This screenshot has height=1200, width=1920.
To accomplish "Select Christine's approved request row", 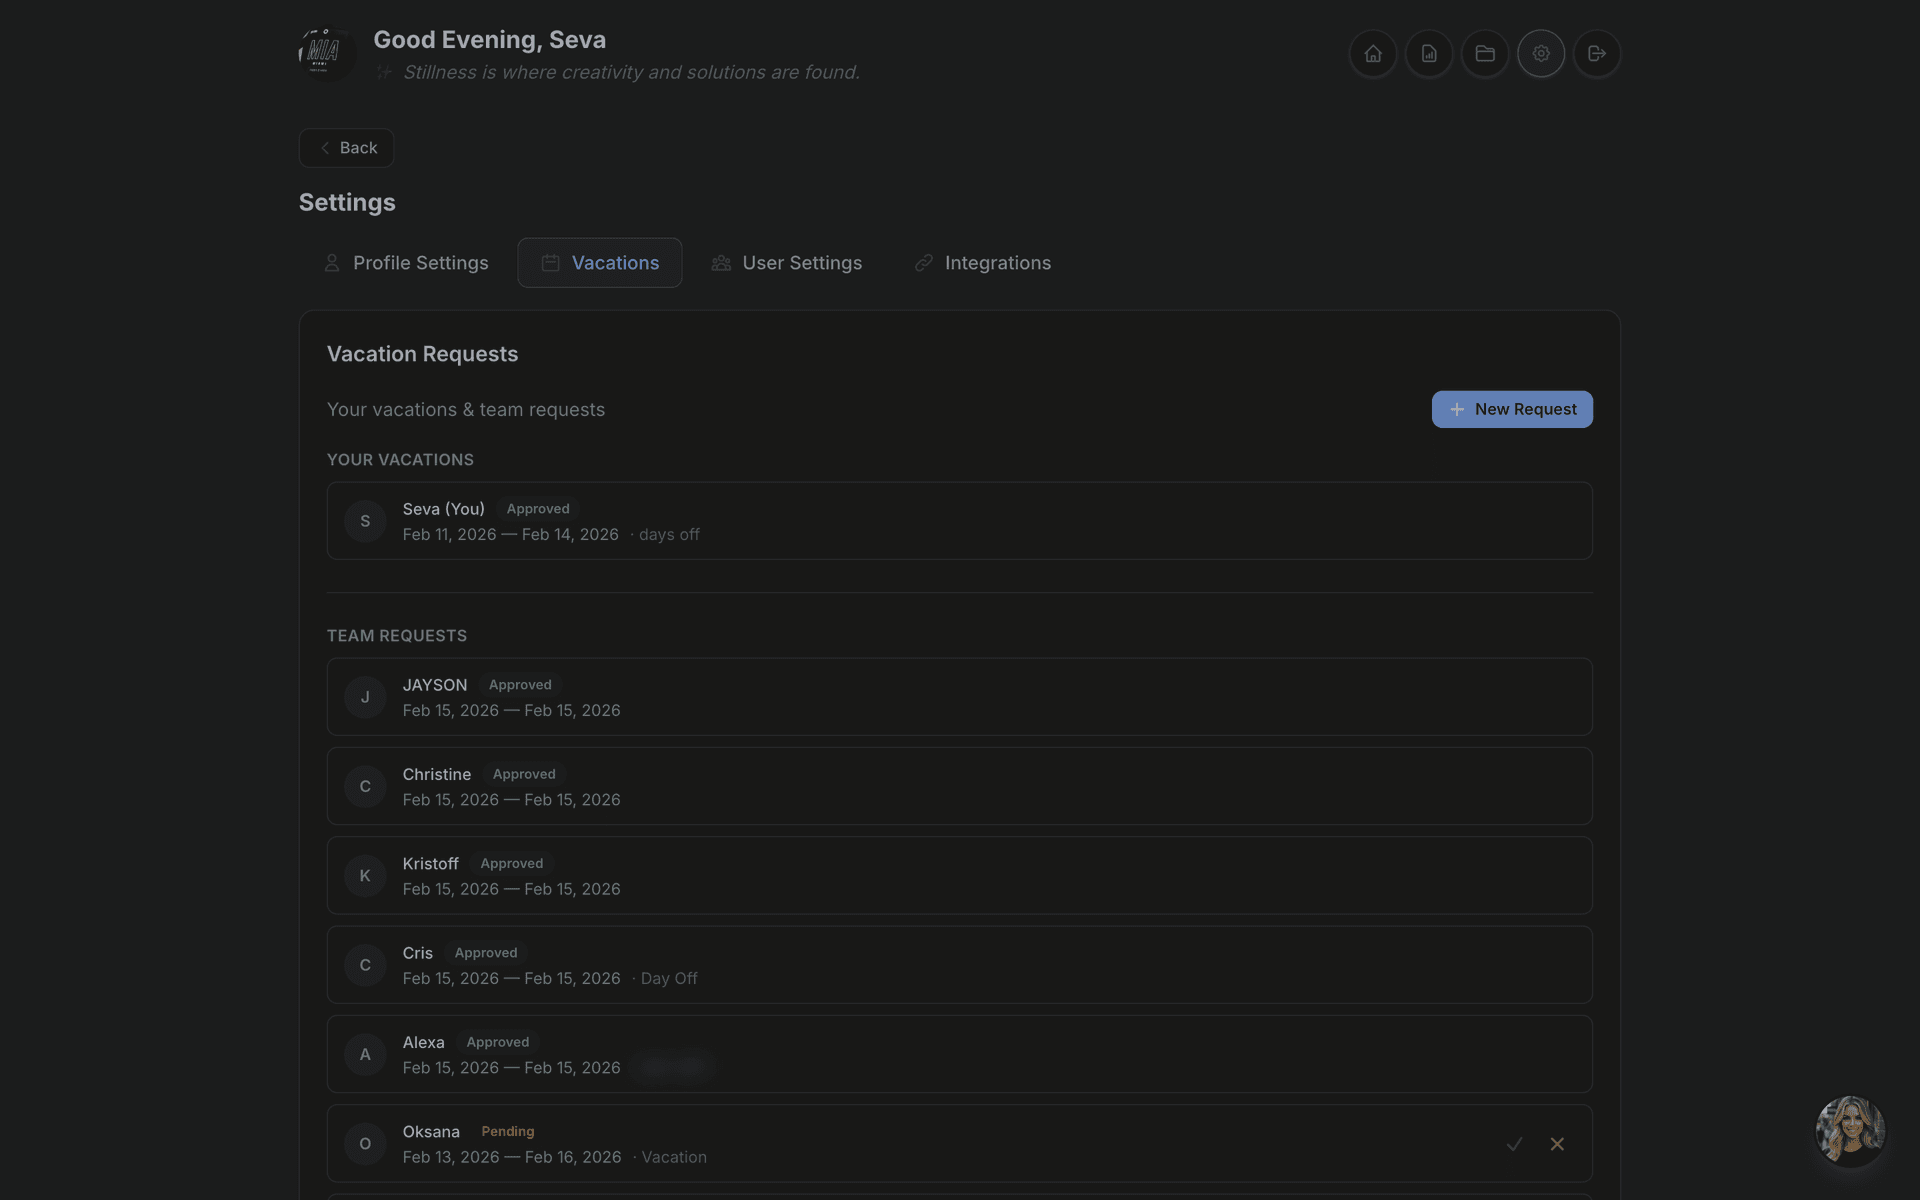I will 958,786.
